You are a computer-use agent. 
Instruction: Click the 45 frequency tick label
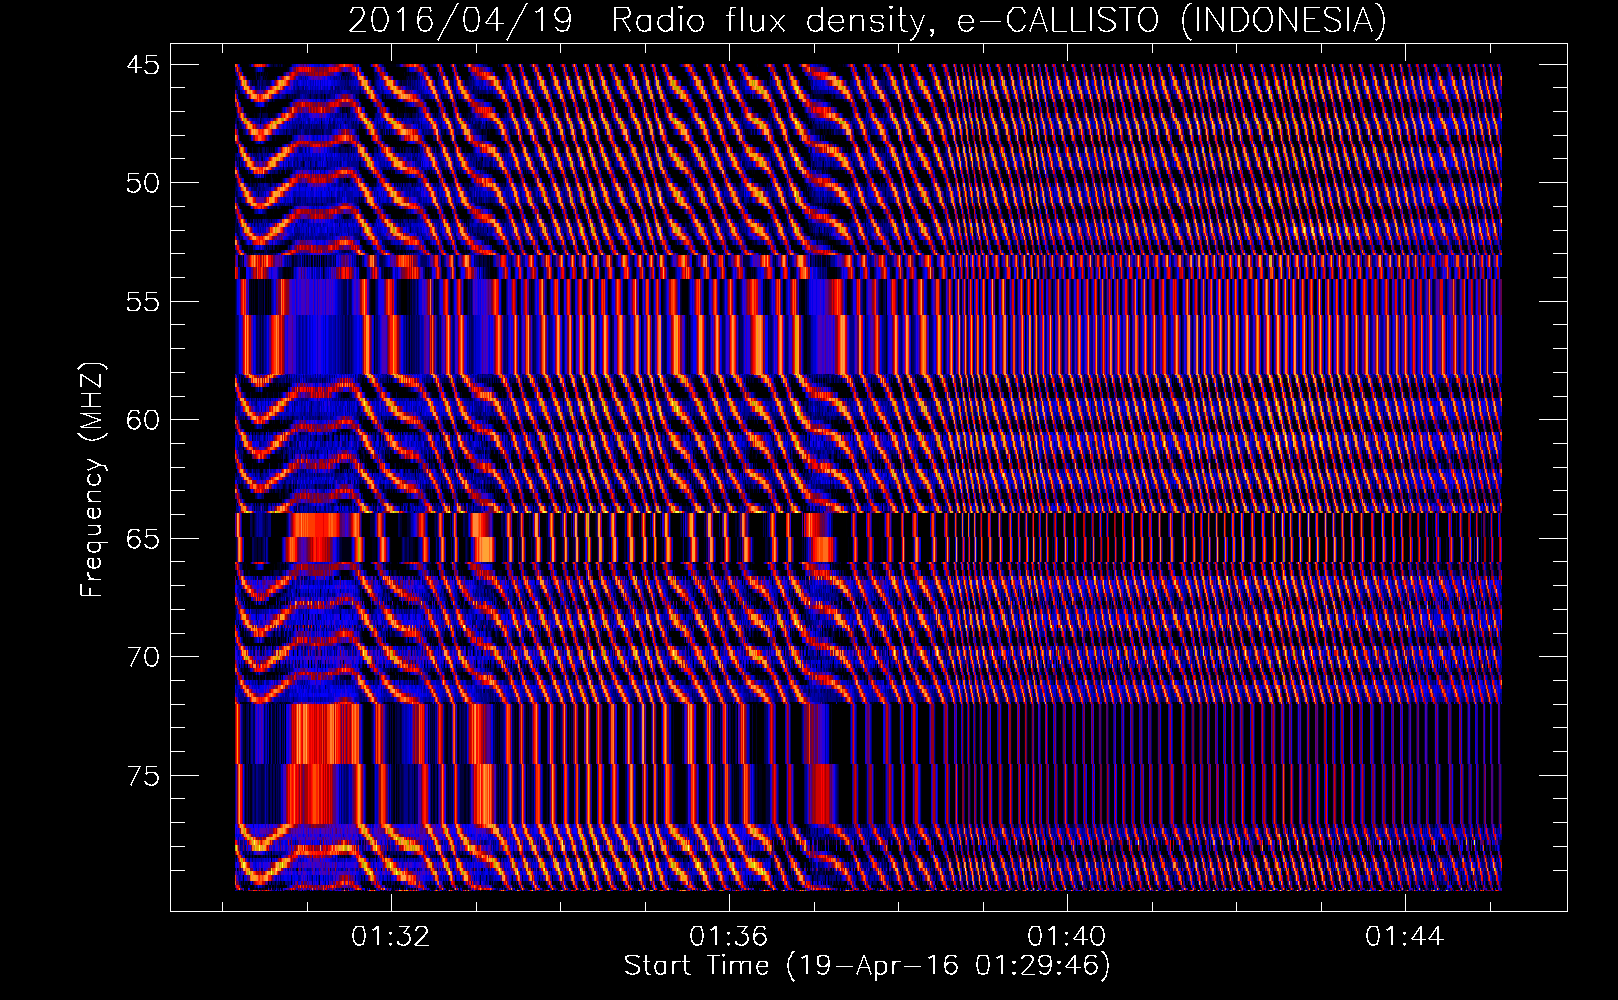click(142, 65)
